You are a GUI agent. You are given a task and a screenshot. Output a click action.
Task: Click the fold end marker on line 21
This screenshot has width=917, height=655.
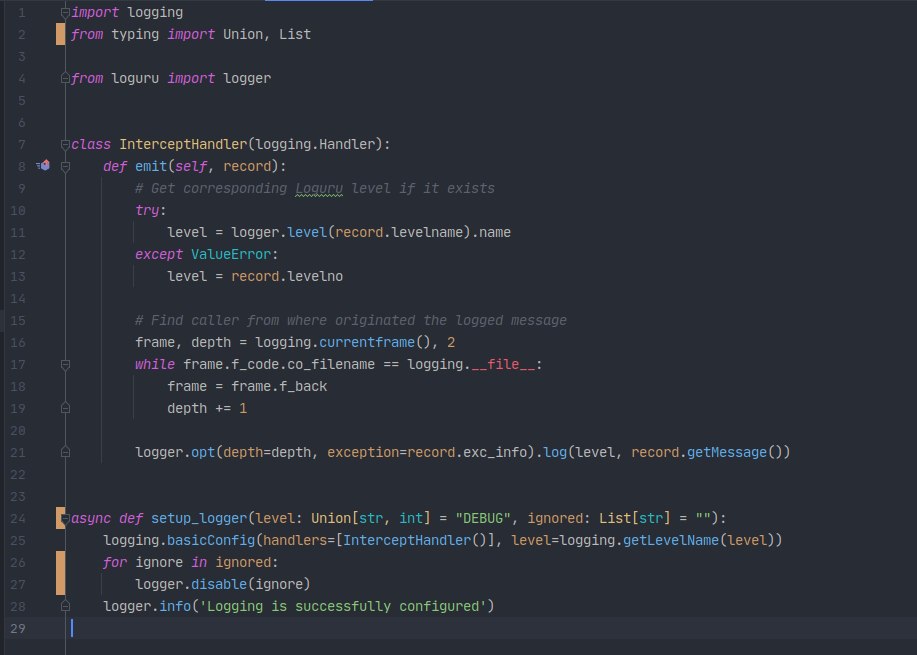click(66, 453)
